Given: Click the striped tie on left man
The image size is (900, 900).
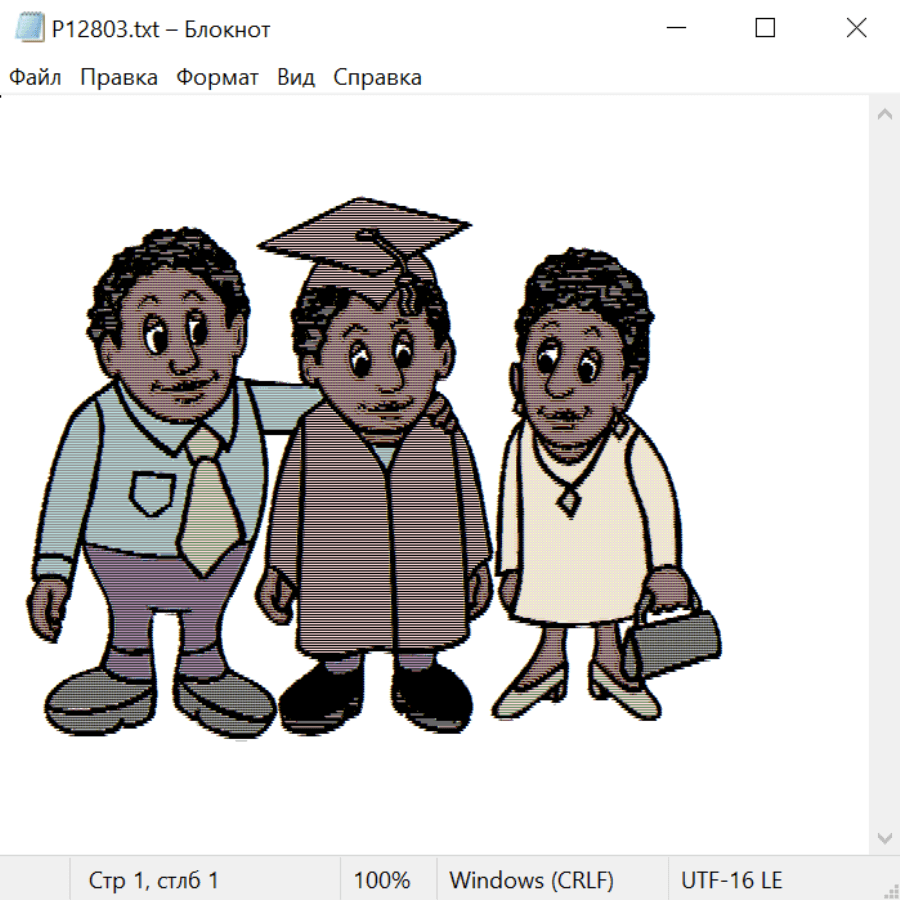Looking at the screenshot, I should click(210, 500).
